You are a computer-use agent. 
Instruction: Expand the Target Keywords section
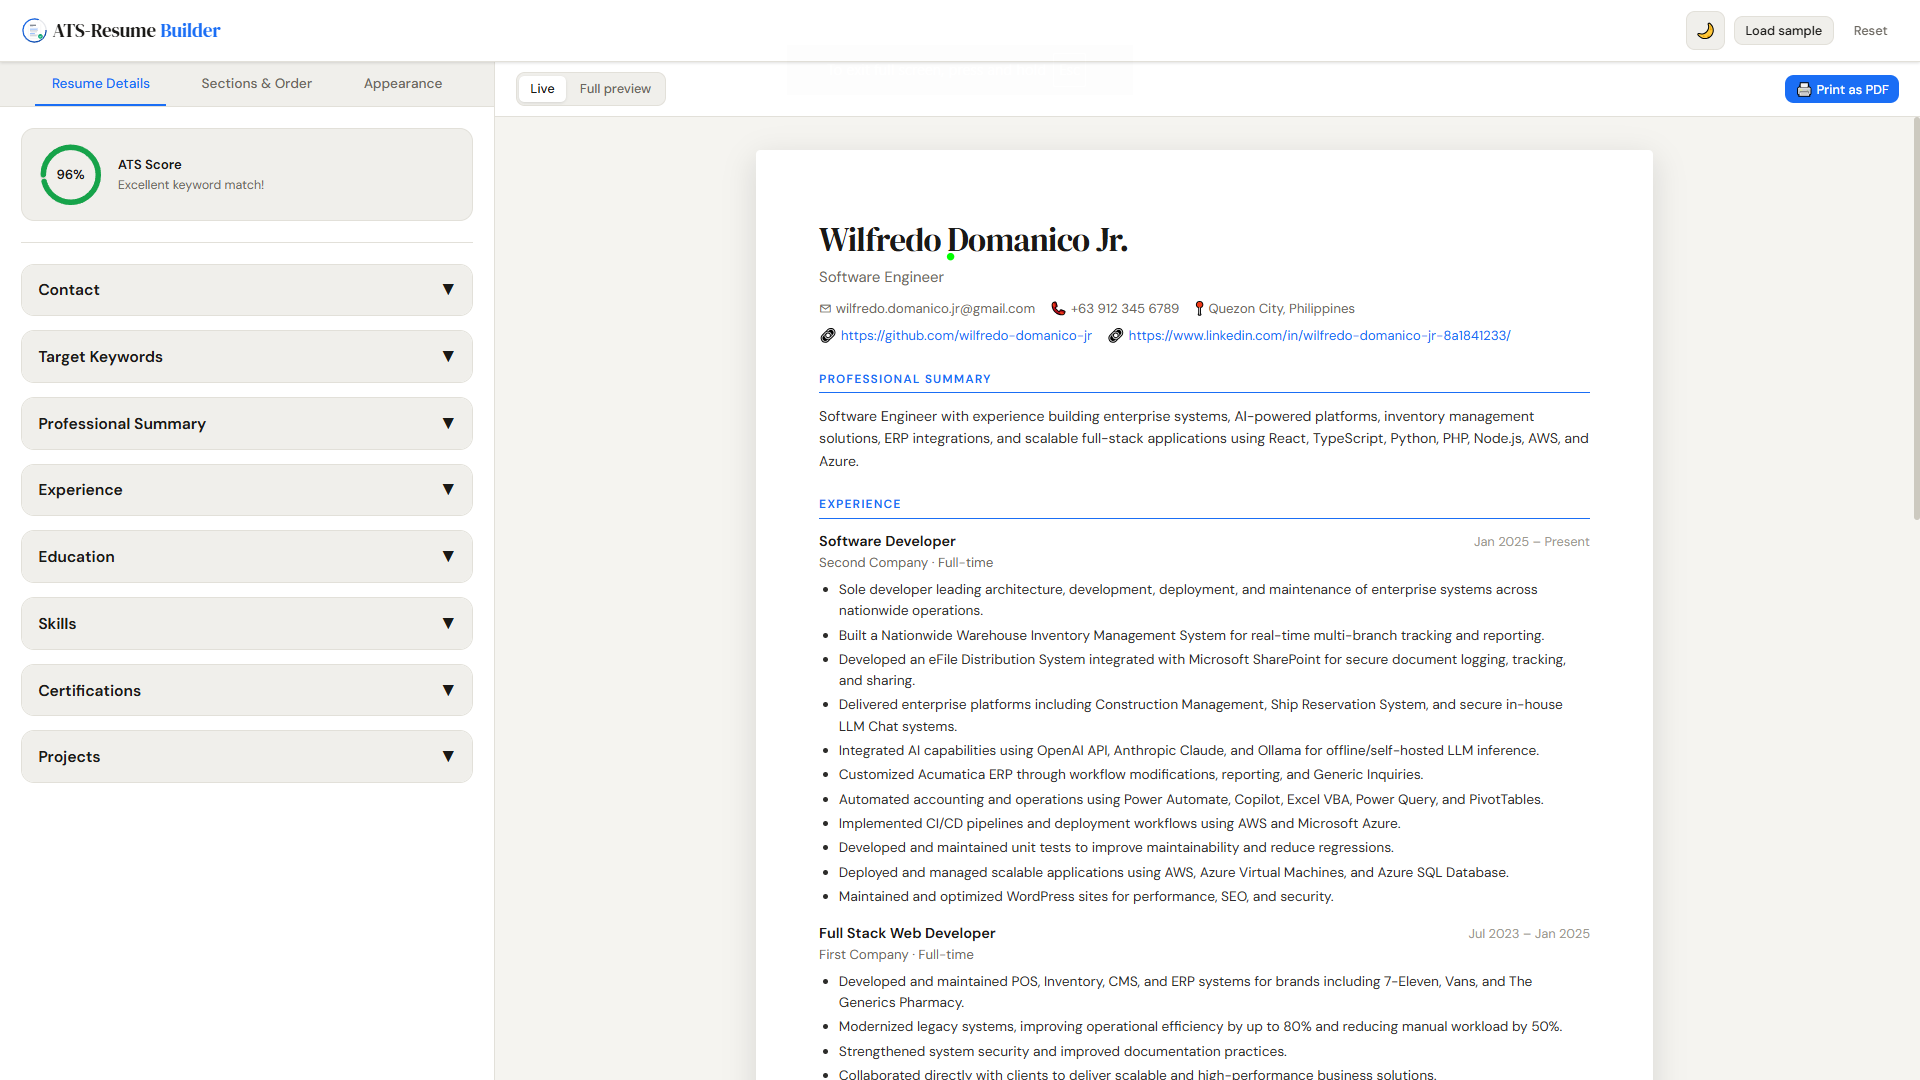point(247,357)
